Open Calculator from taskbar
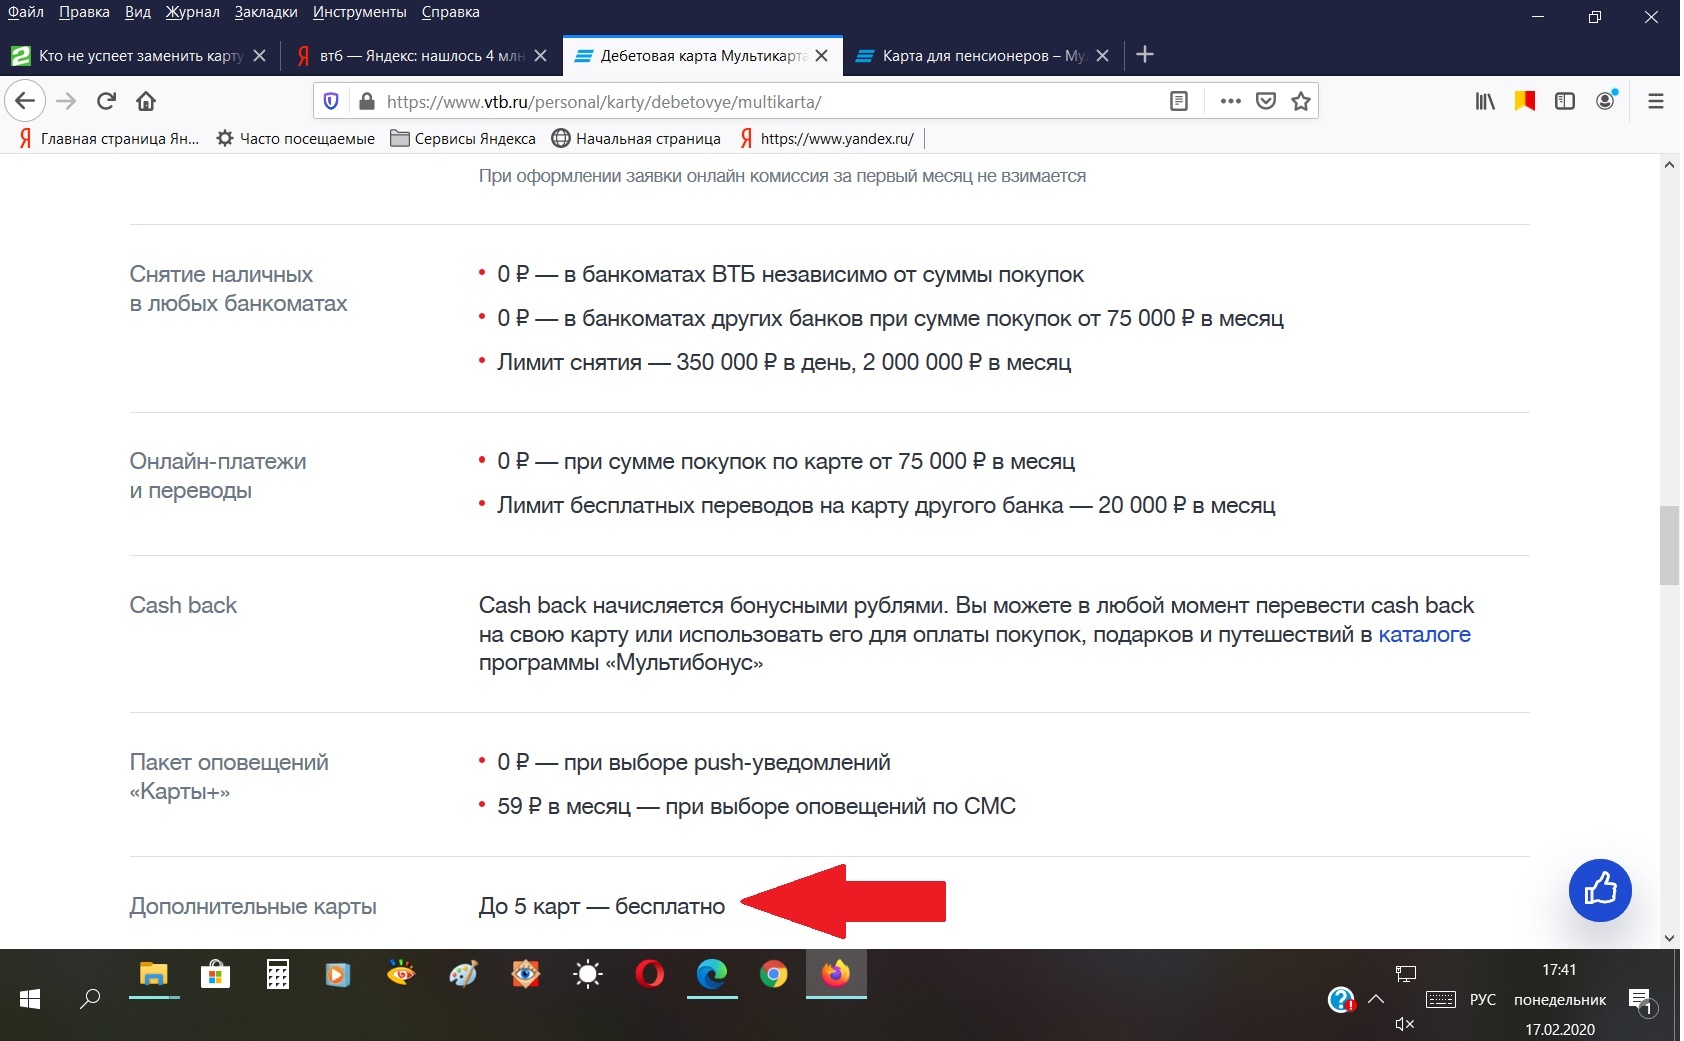Viewport: 1684px width, 1041px height. [x=278, y=974]
